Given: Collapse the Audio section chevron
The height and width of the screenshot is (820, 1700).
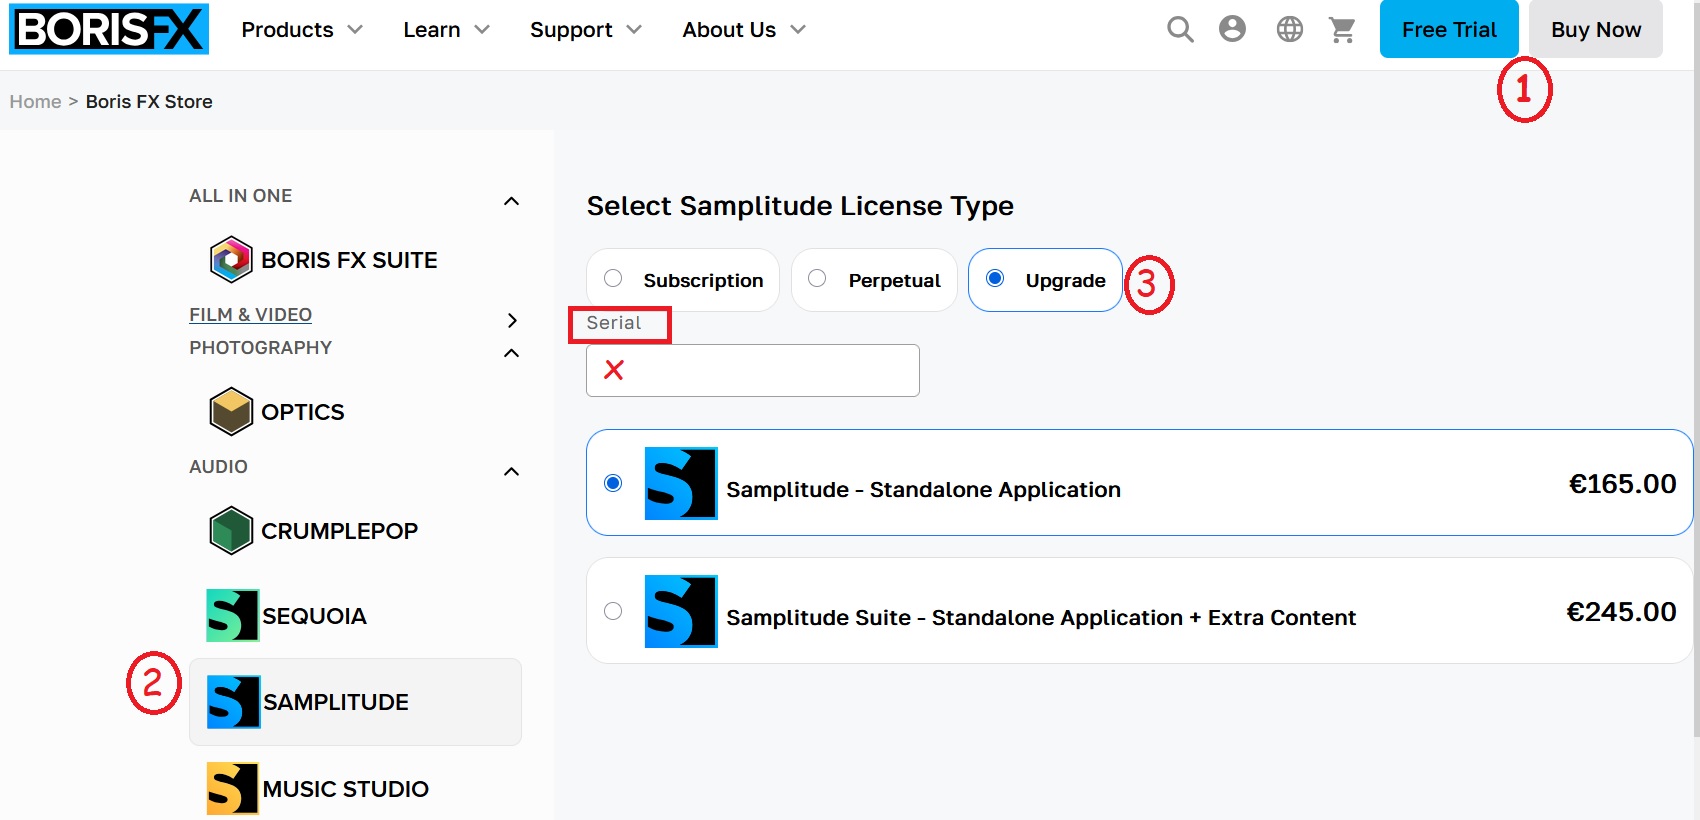Looking at the screenshot, I should coord(512,472).
